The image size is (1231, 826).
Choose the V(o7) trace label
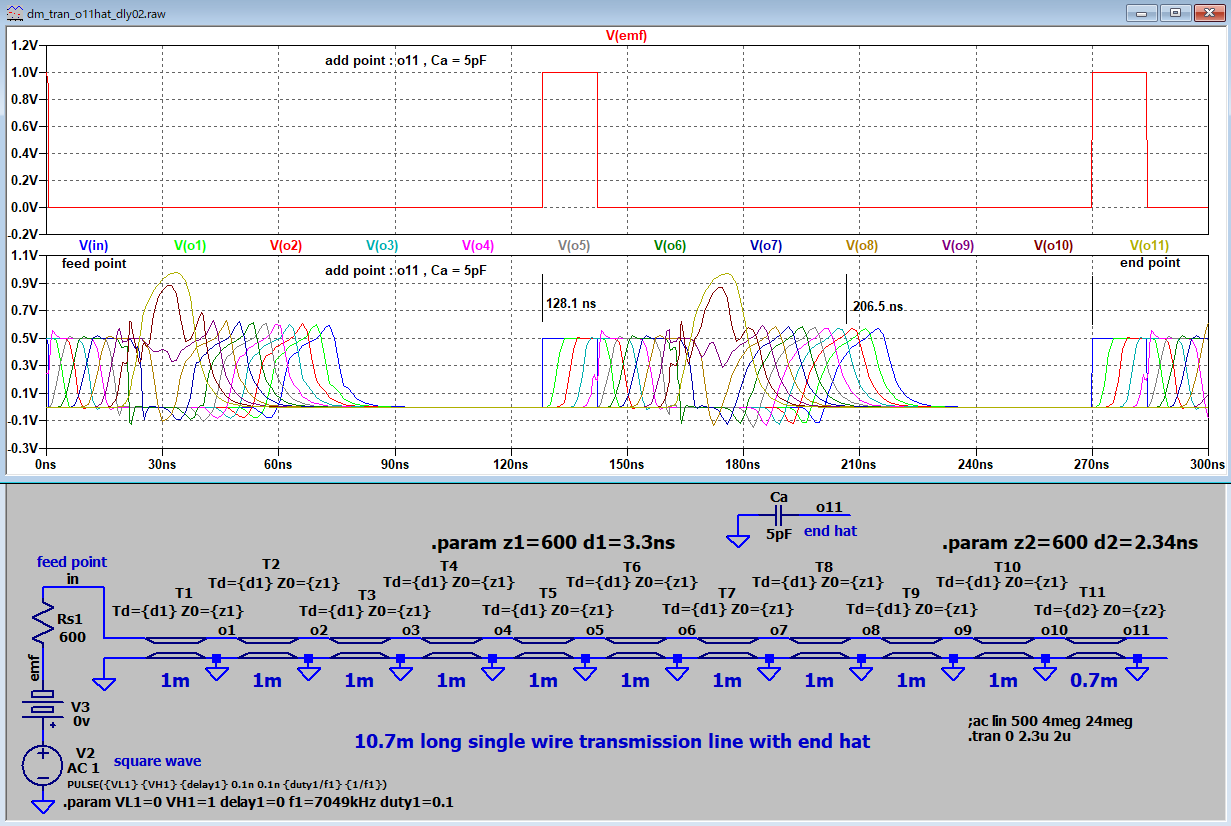[766, 246]
